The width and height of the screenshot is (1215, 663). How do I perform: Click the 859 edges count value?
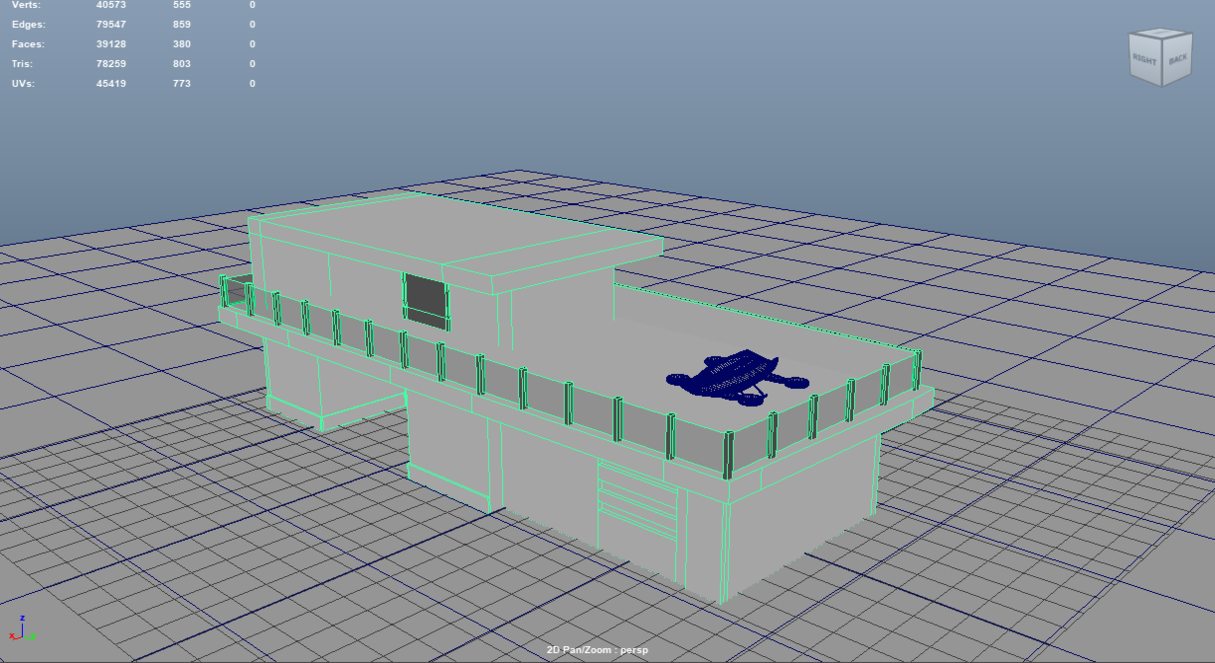[x=181, y=24]
